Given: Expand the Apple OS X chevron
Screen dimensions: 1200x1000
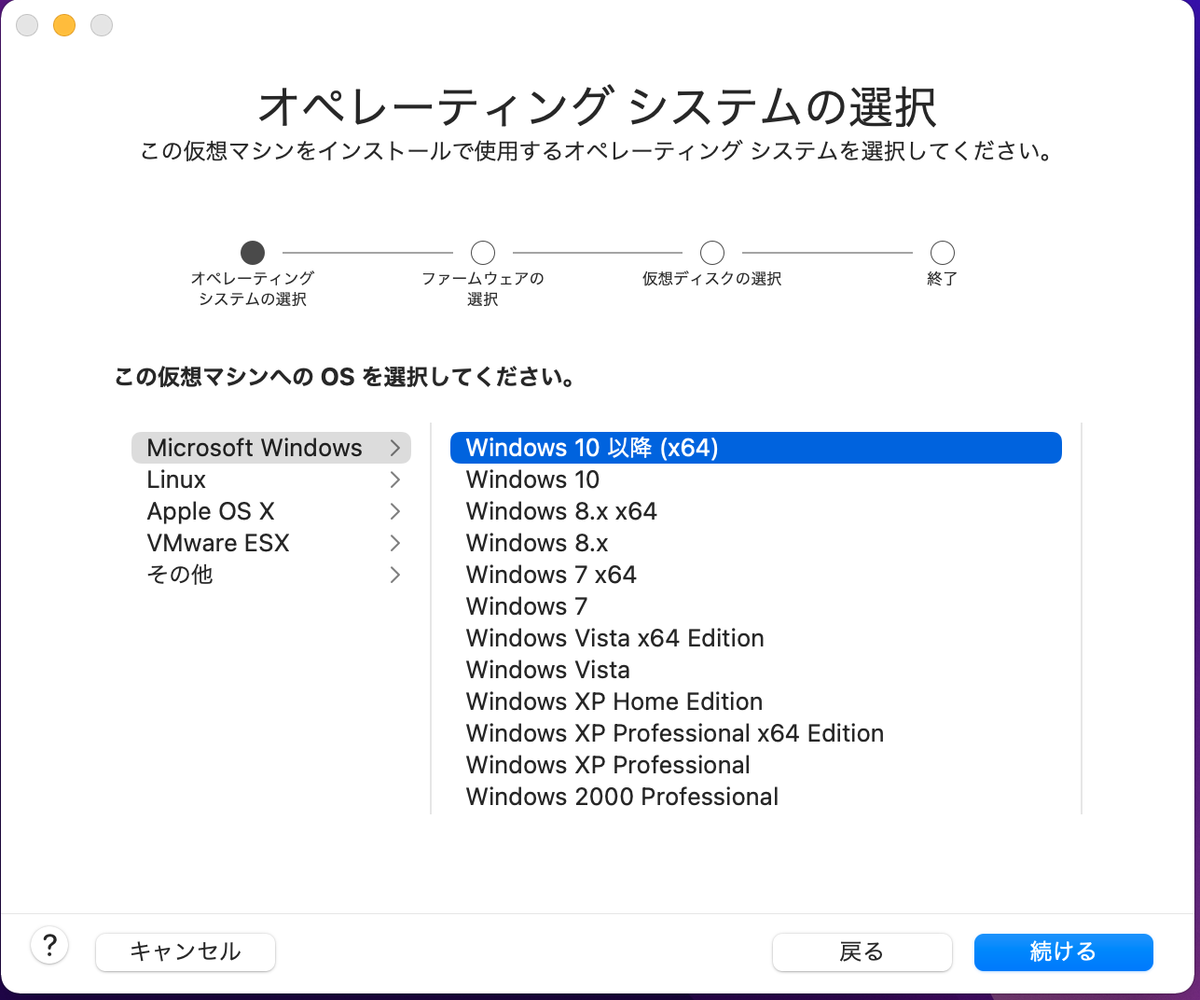Looking at the screenshot, I should (x=396, y=511).
